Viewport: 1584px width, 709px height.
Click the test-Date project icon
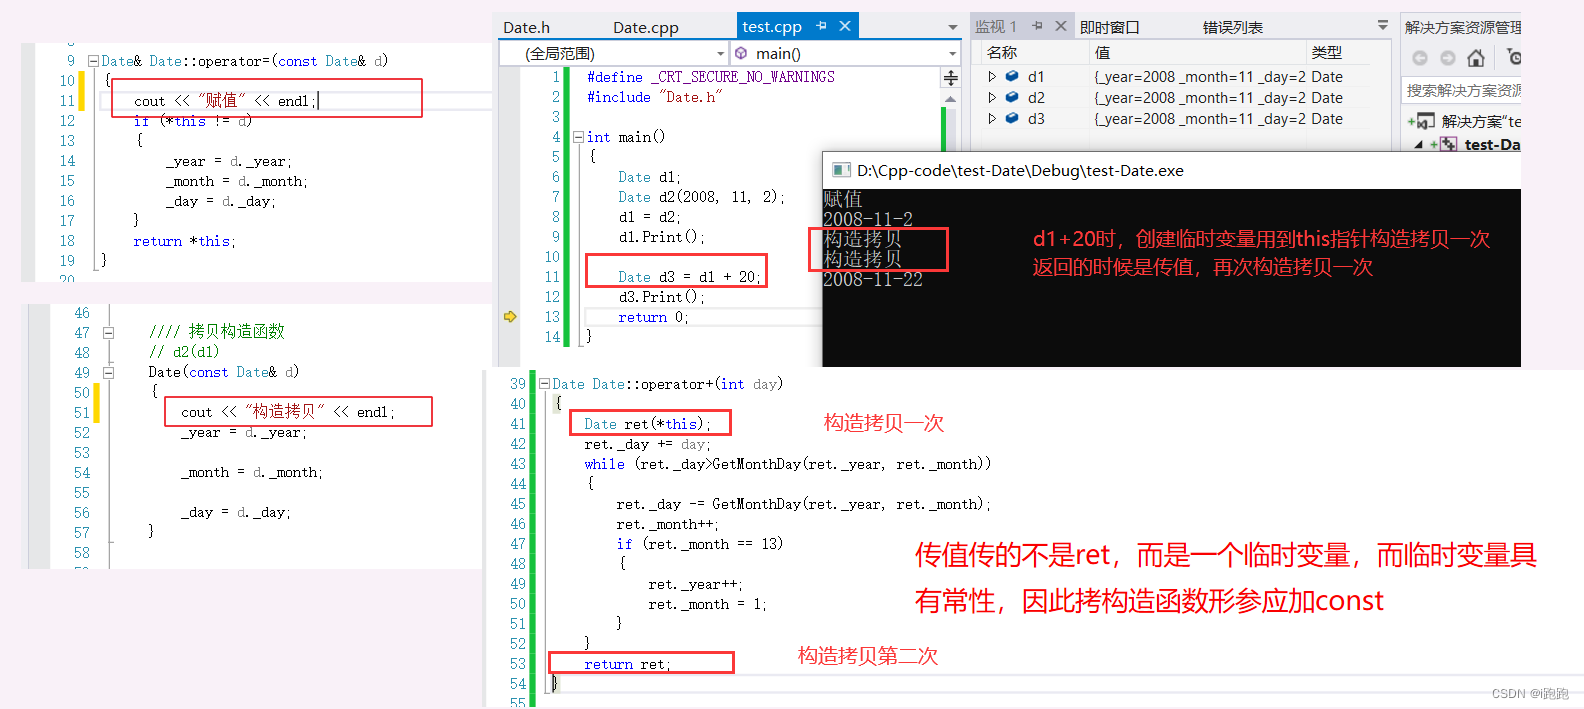(1447, 145)
